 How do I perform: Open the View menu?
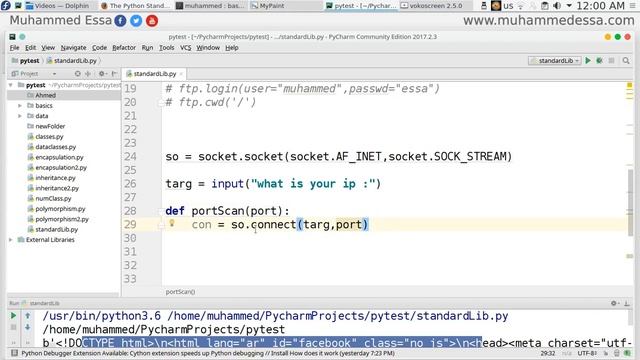click(x=48, y=48)
